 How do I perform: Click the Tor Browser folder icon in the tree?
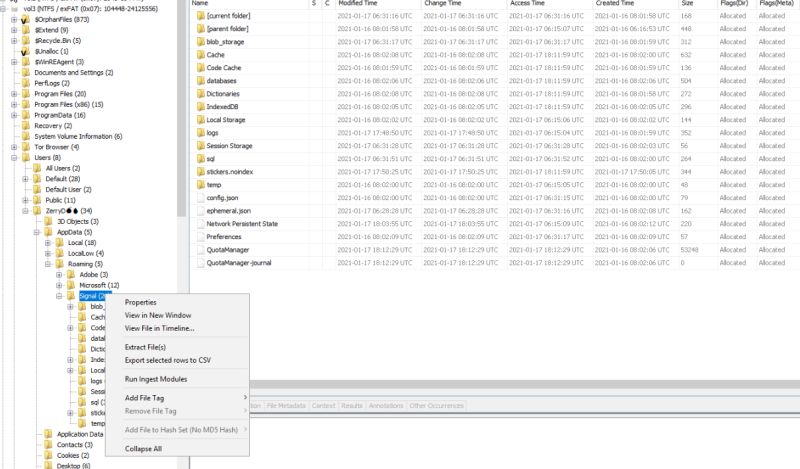(26, 147)
